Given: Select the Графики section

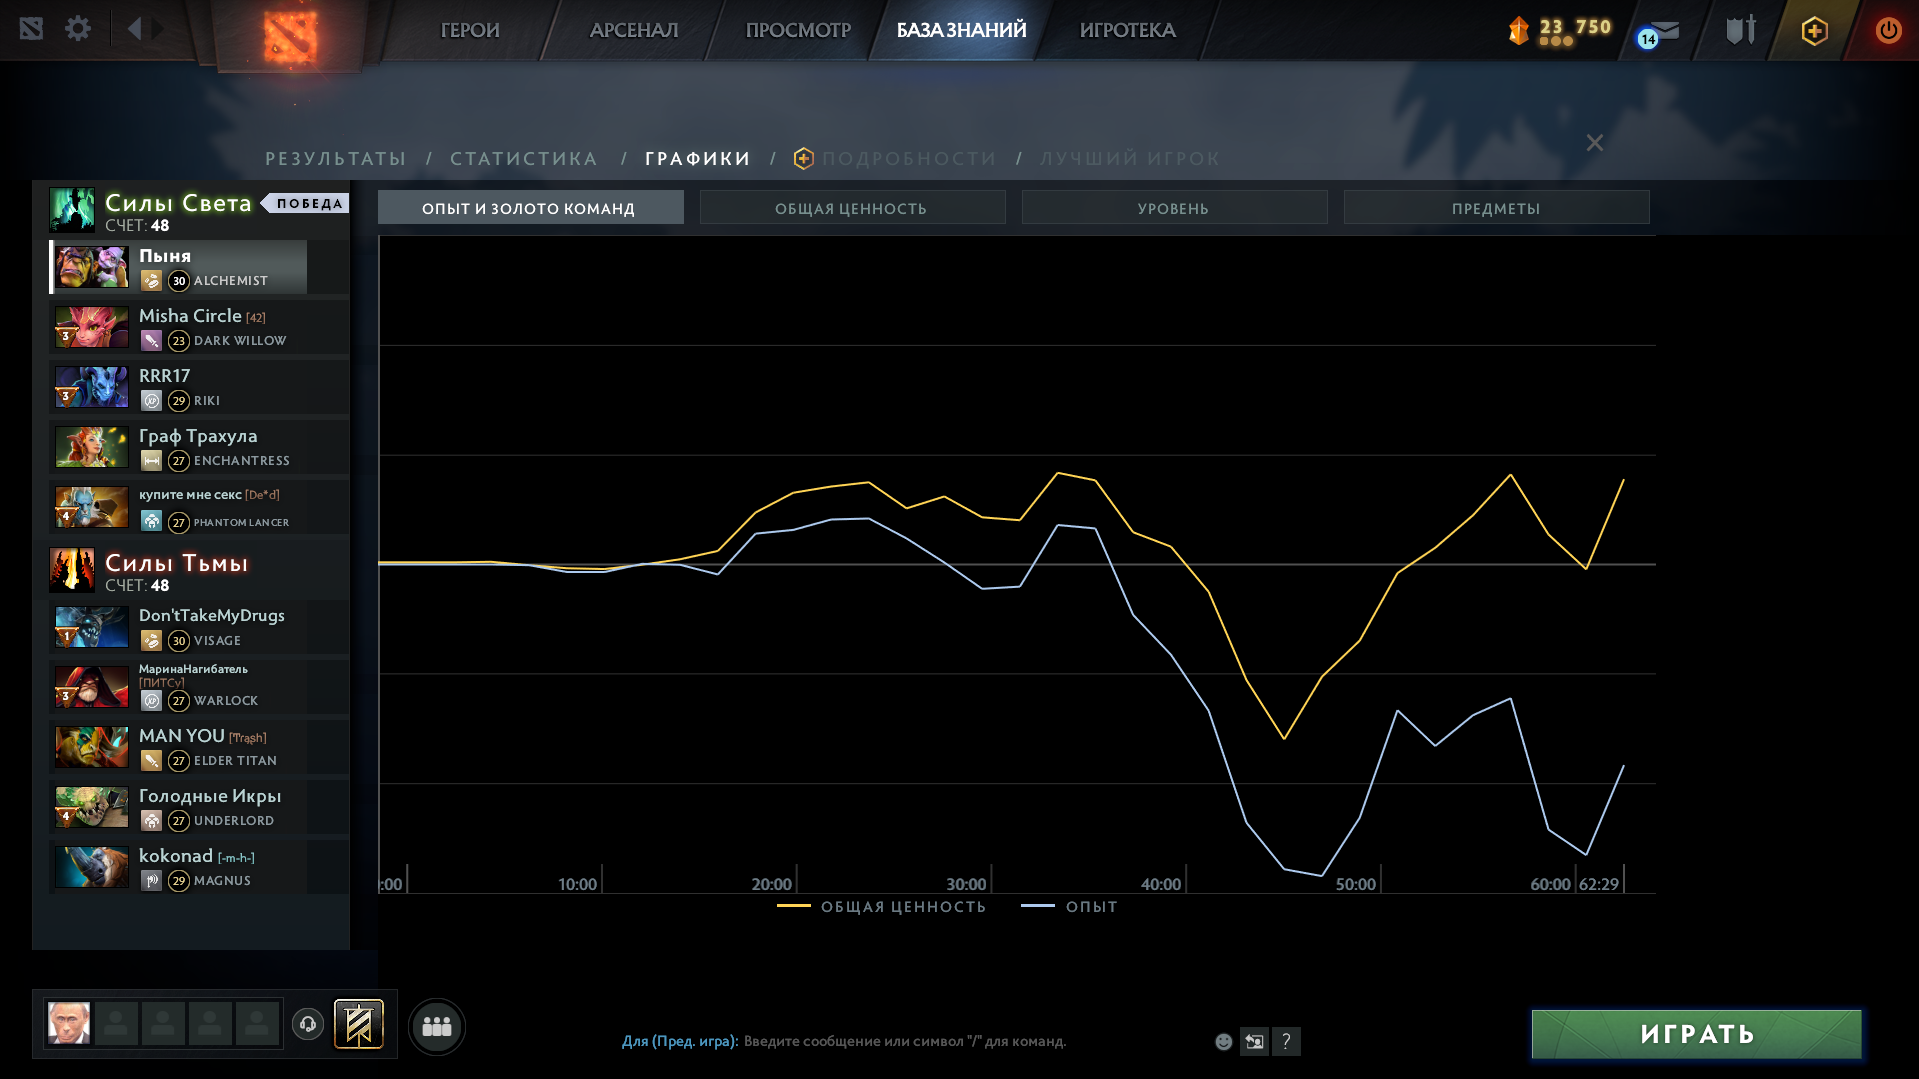Looking at the screenshot, I should [x=698, y=159].
